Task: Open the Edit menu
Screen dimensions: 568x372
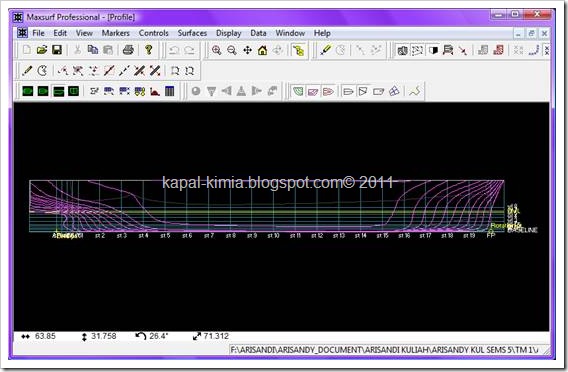Action: pyautogui.click(x=60, y=33)
